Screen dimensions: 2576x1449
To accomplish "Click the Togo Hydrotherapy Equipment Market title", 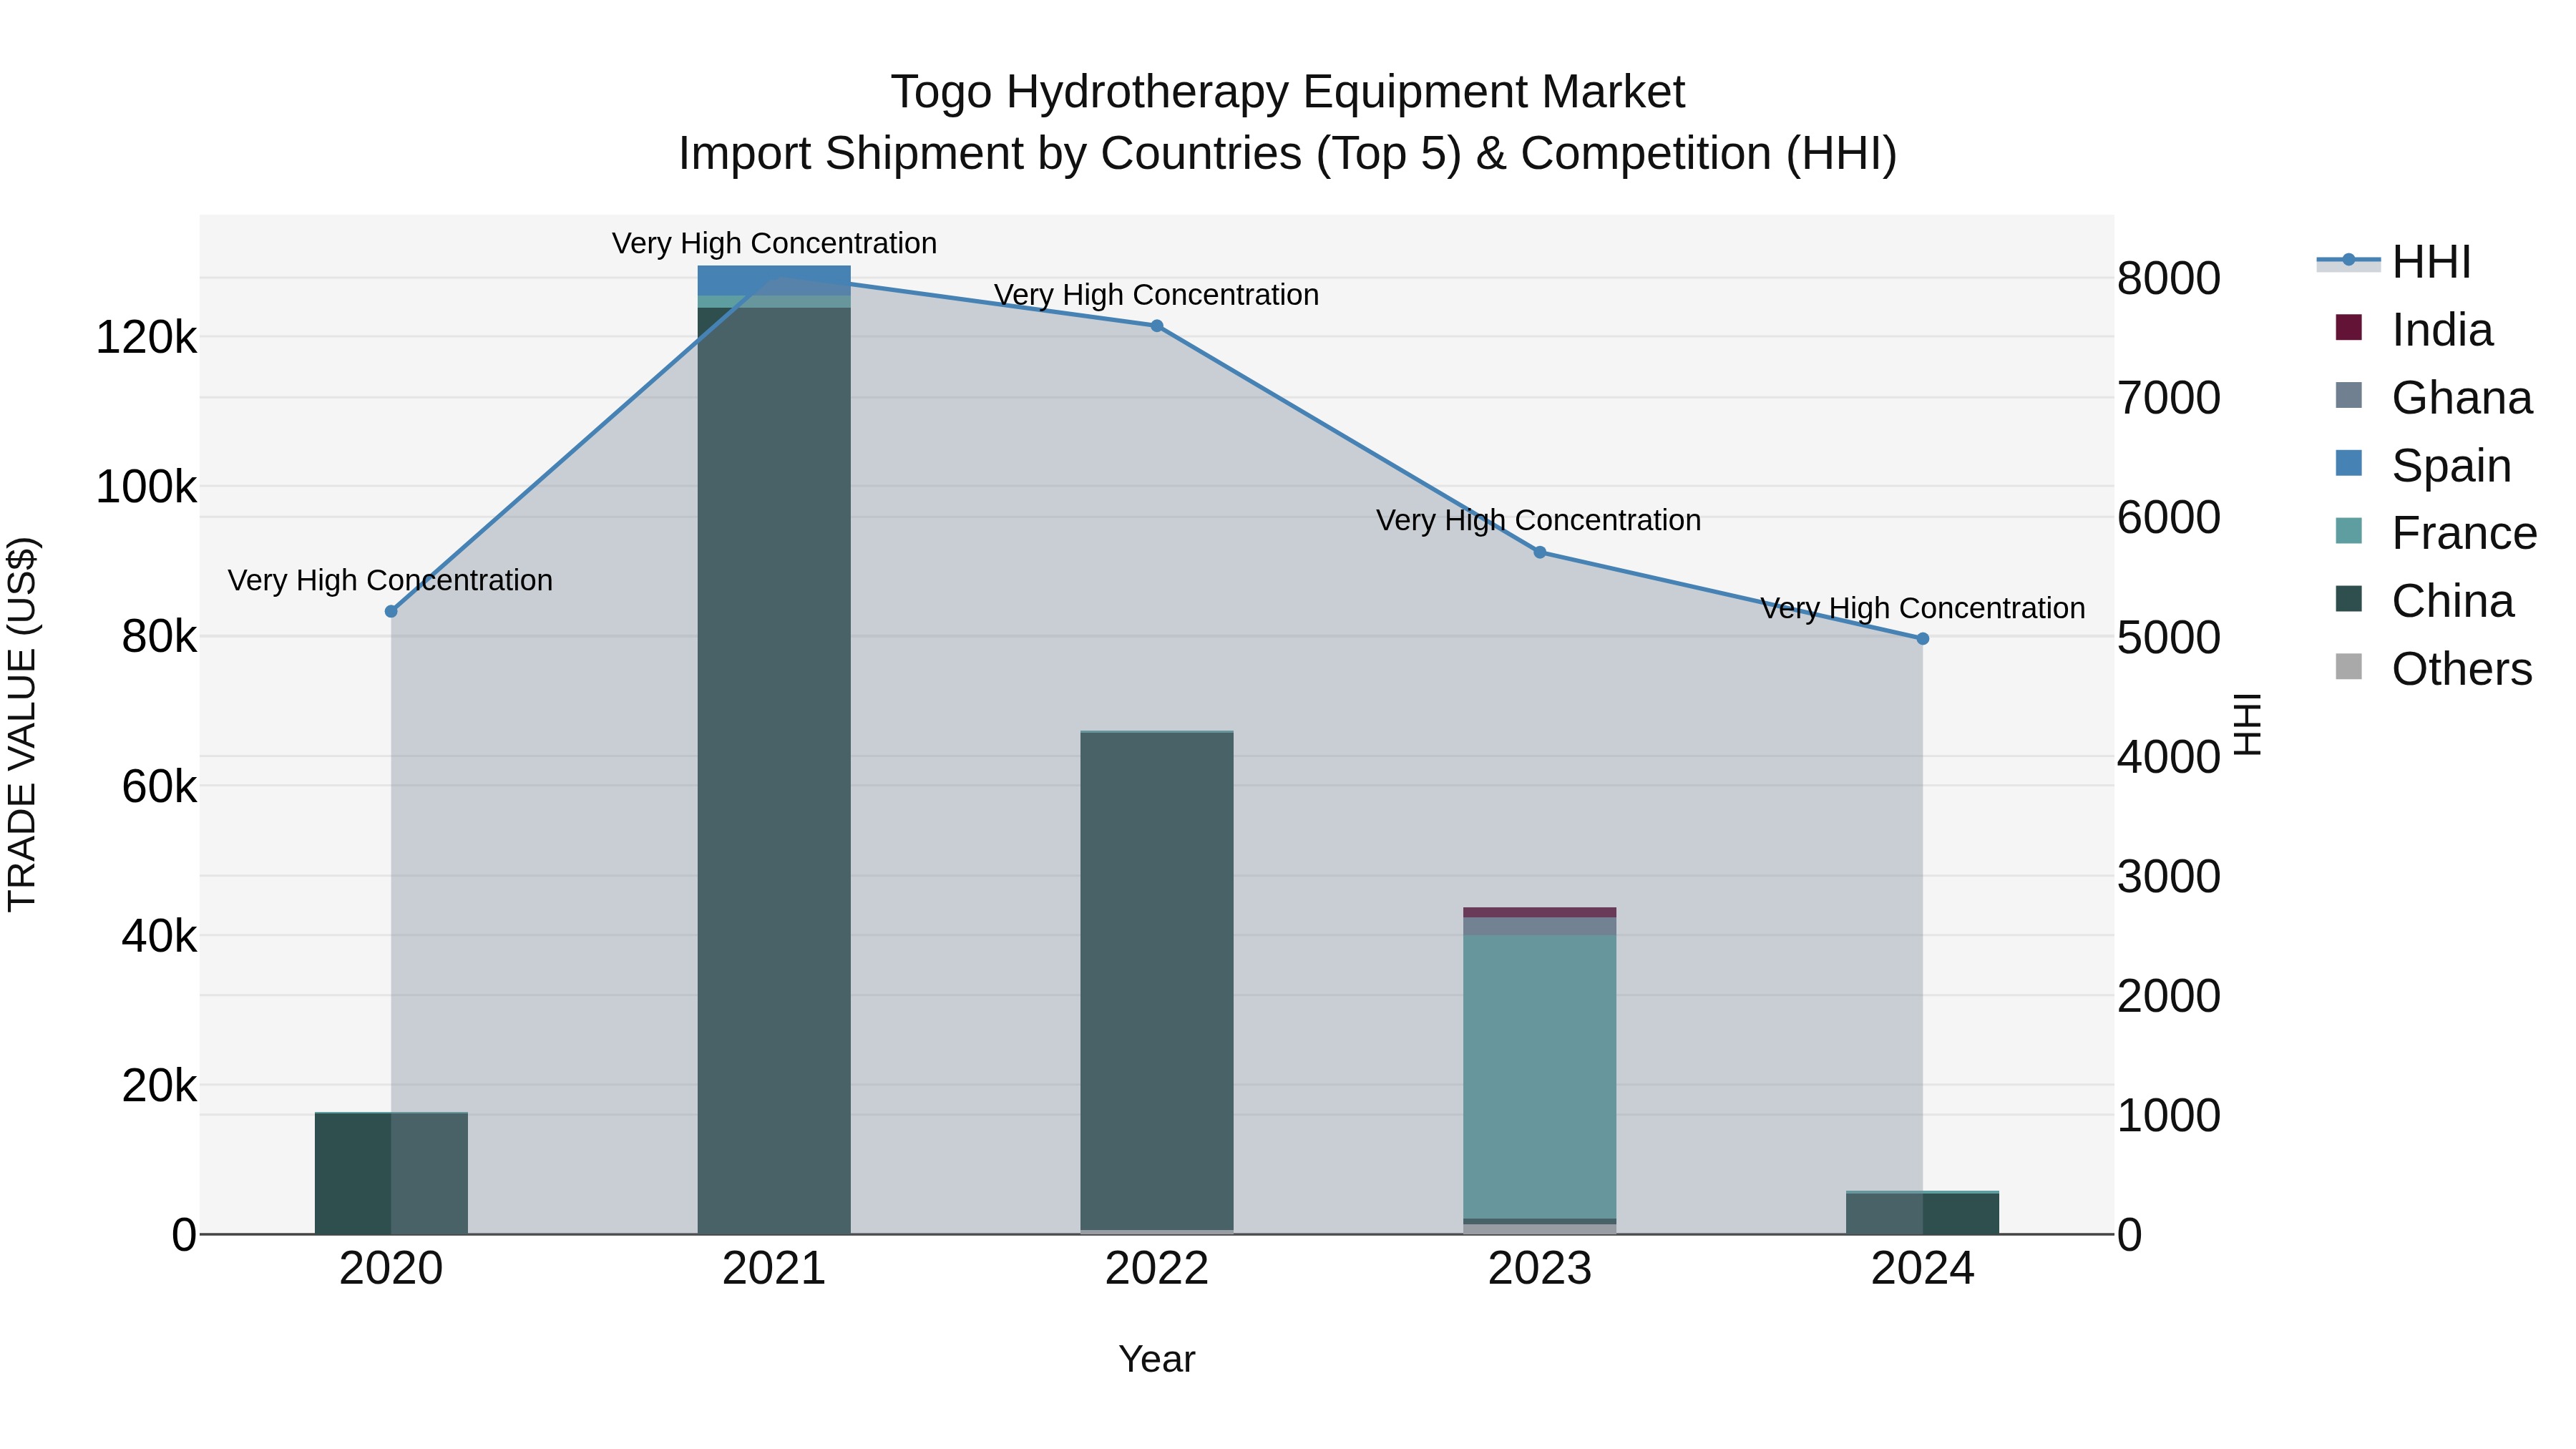I will (1288, 92).
